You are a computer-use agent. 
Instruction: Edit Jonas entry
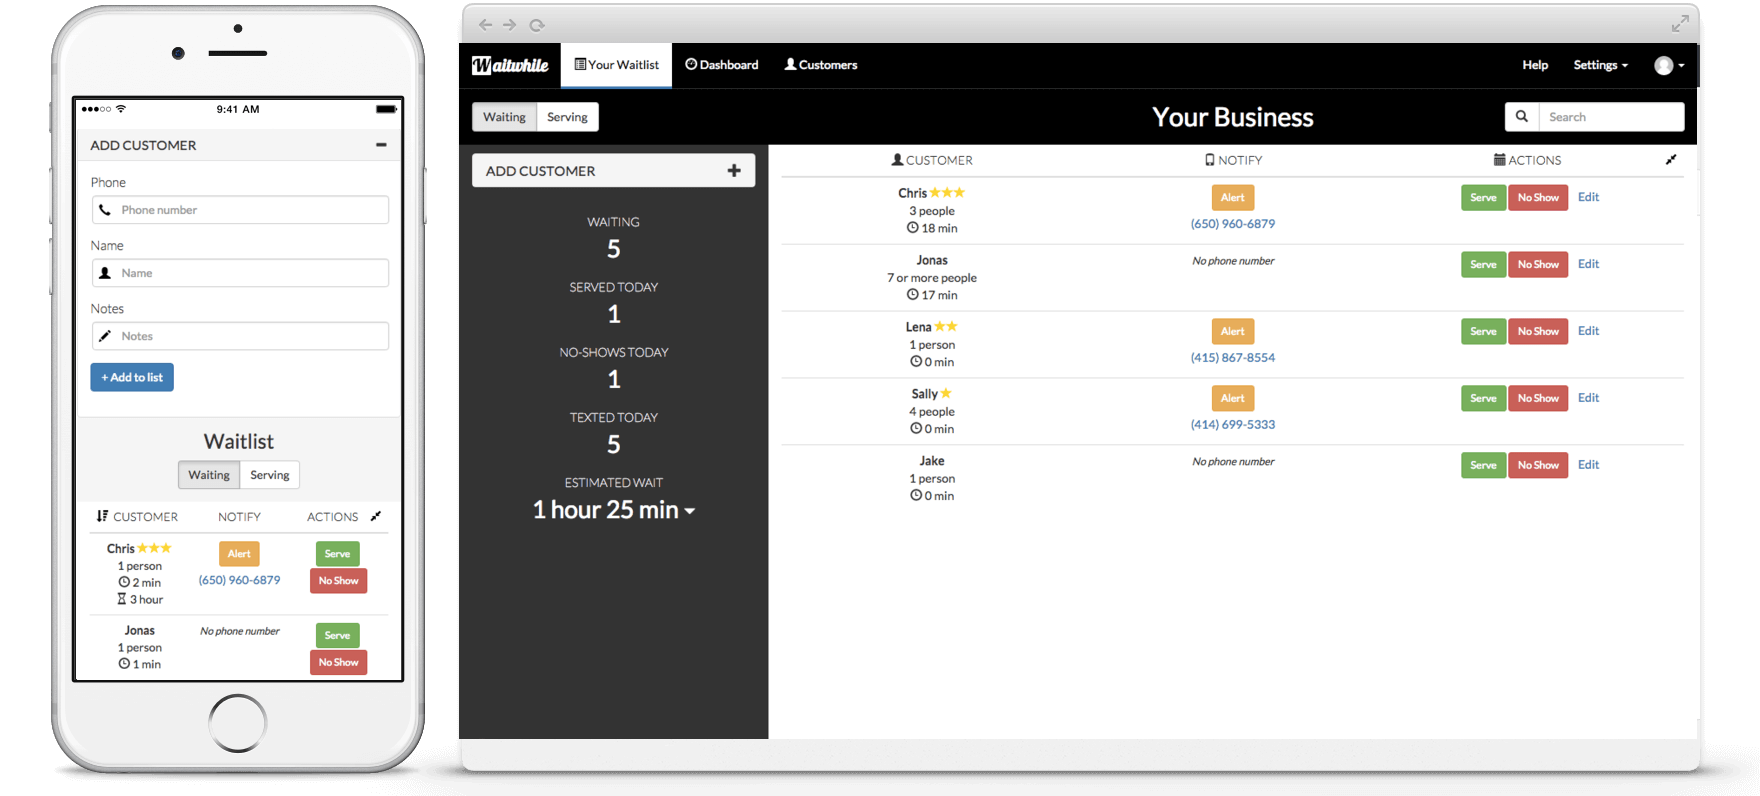pos(1588,264)
